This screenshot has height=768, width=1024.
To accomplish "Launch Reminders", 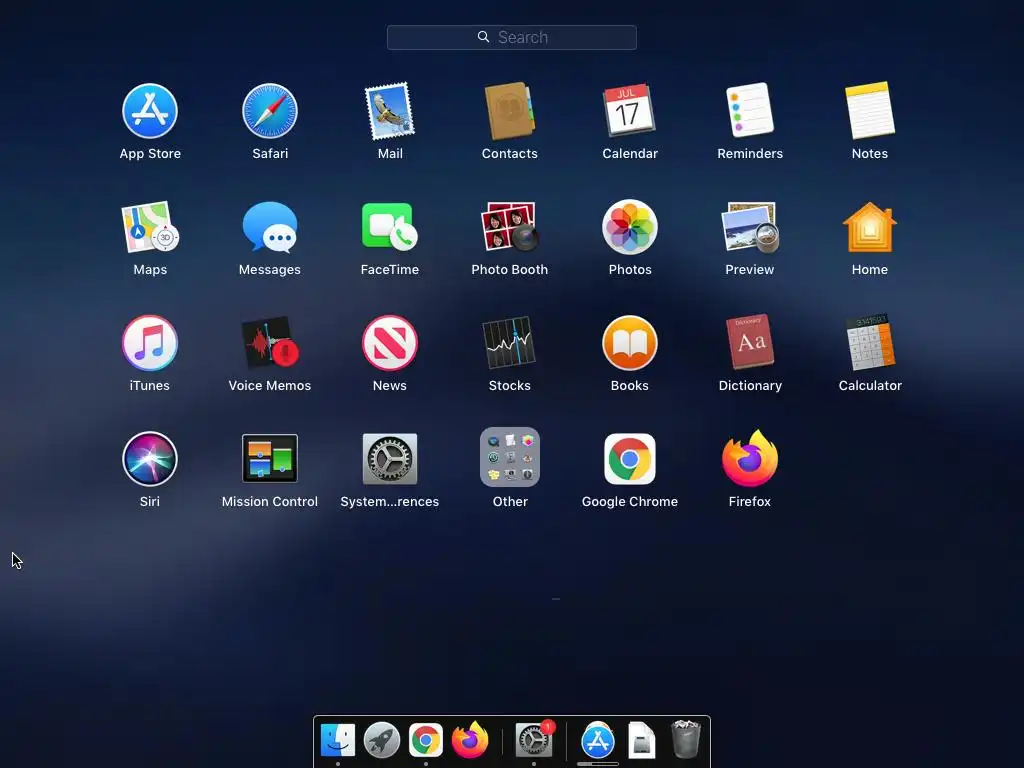I will [x=750, y=110].
